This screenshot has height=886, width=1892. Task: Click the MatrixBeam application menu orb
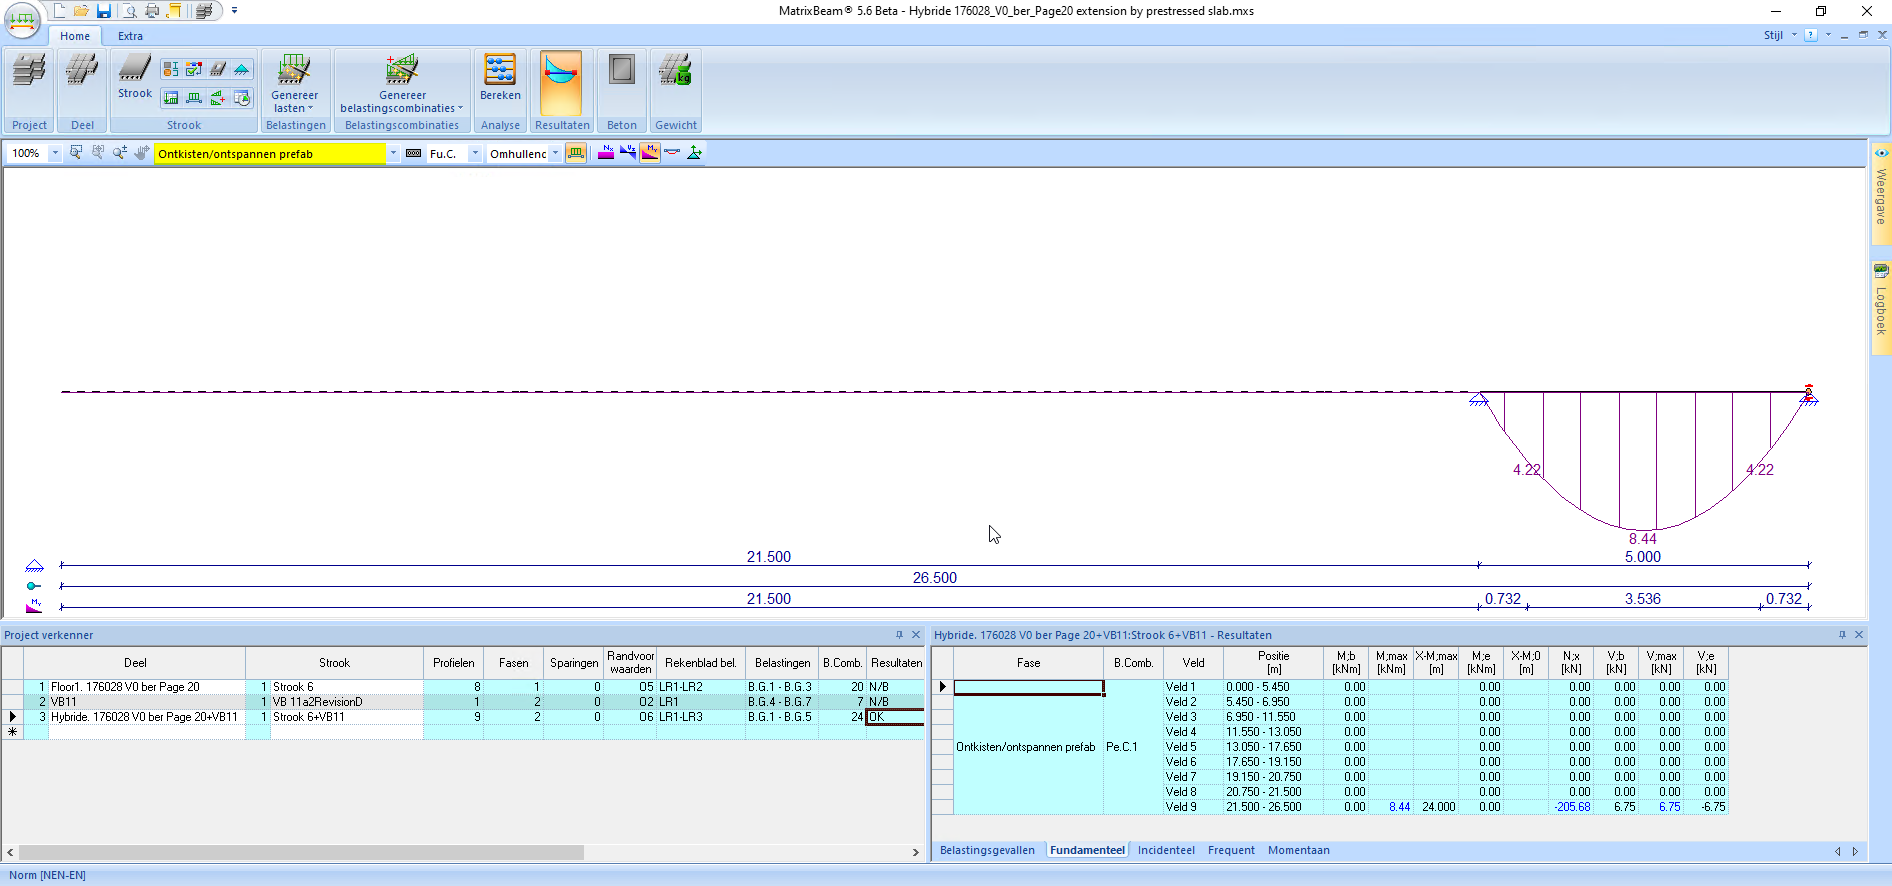pos(23,20)
